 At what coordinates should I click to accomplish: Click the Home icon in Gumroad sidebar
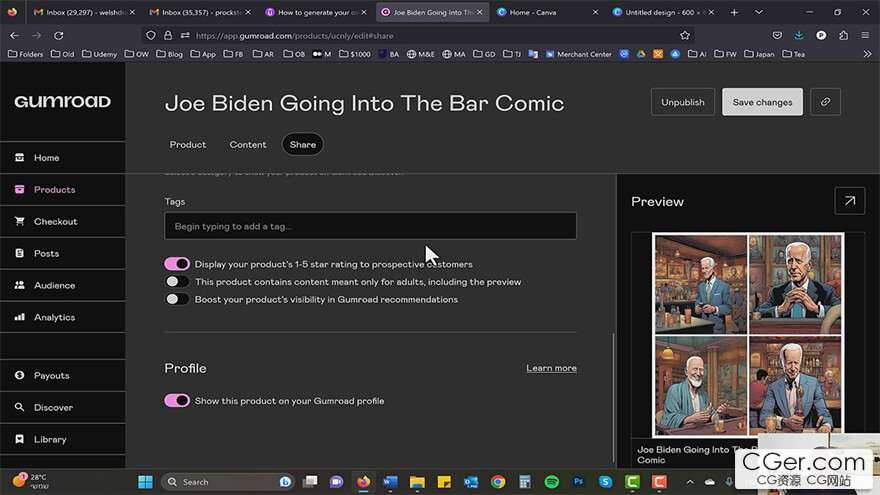pyautogui.click(x=20, y=158)
